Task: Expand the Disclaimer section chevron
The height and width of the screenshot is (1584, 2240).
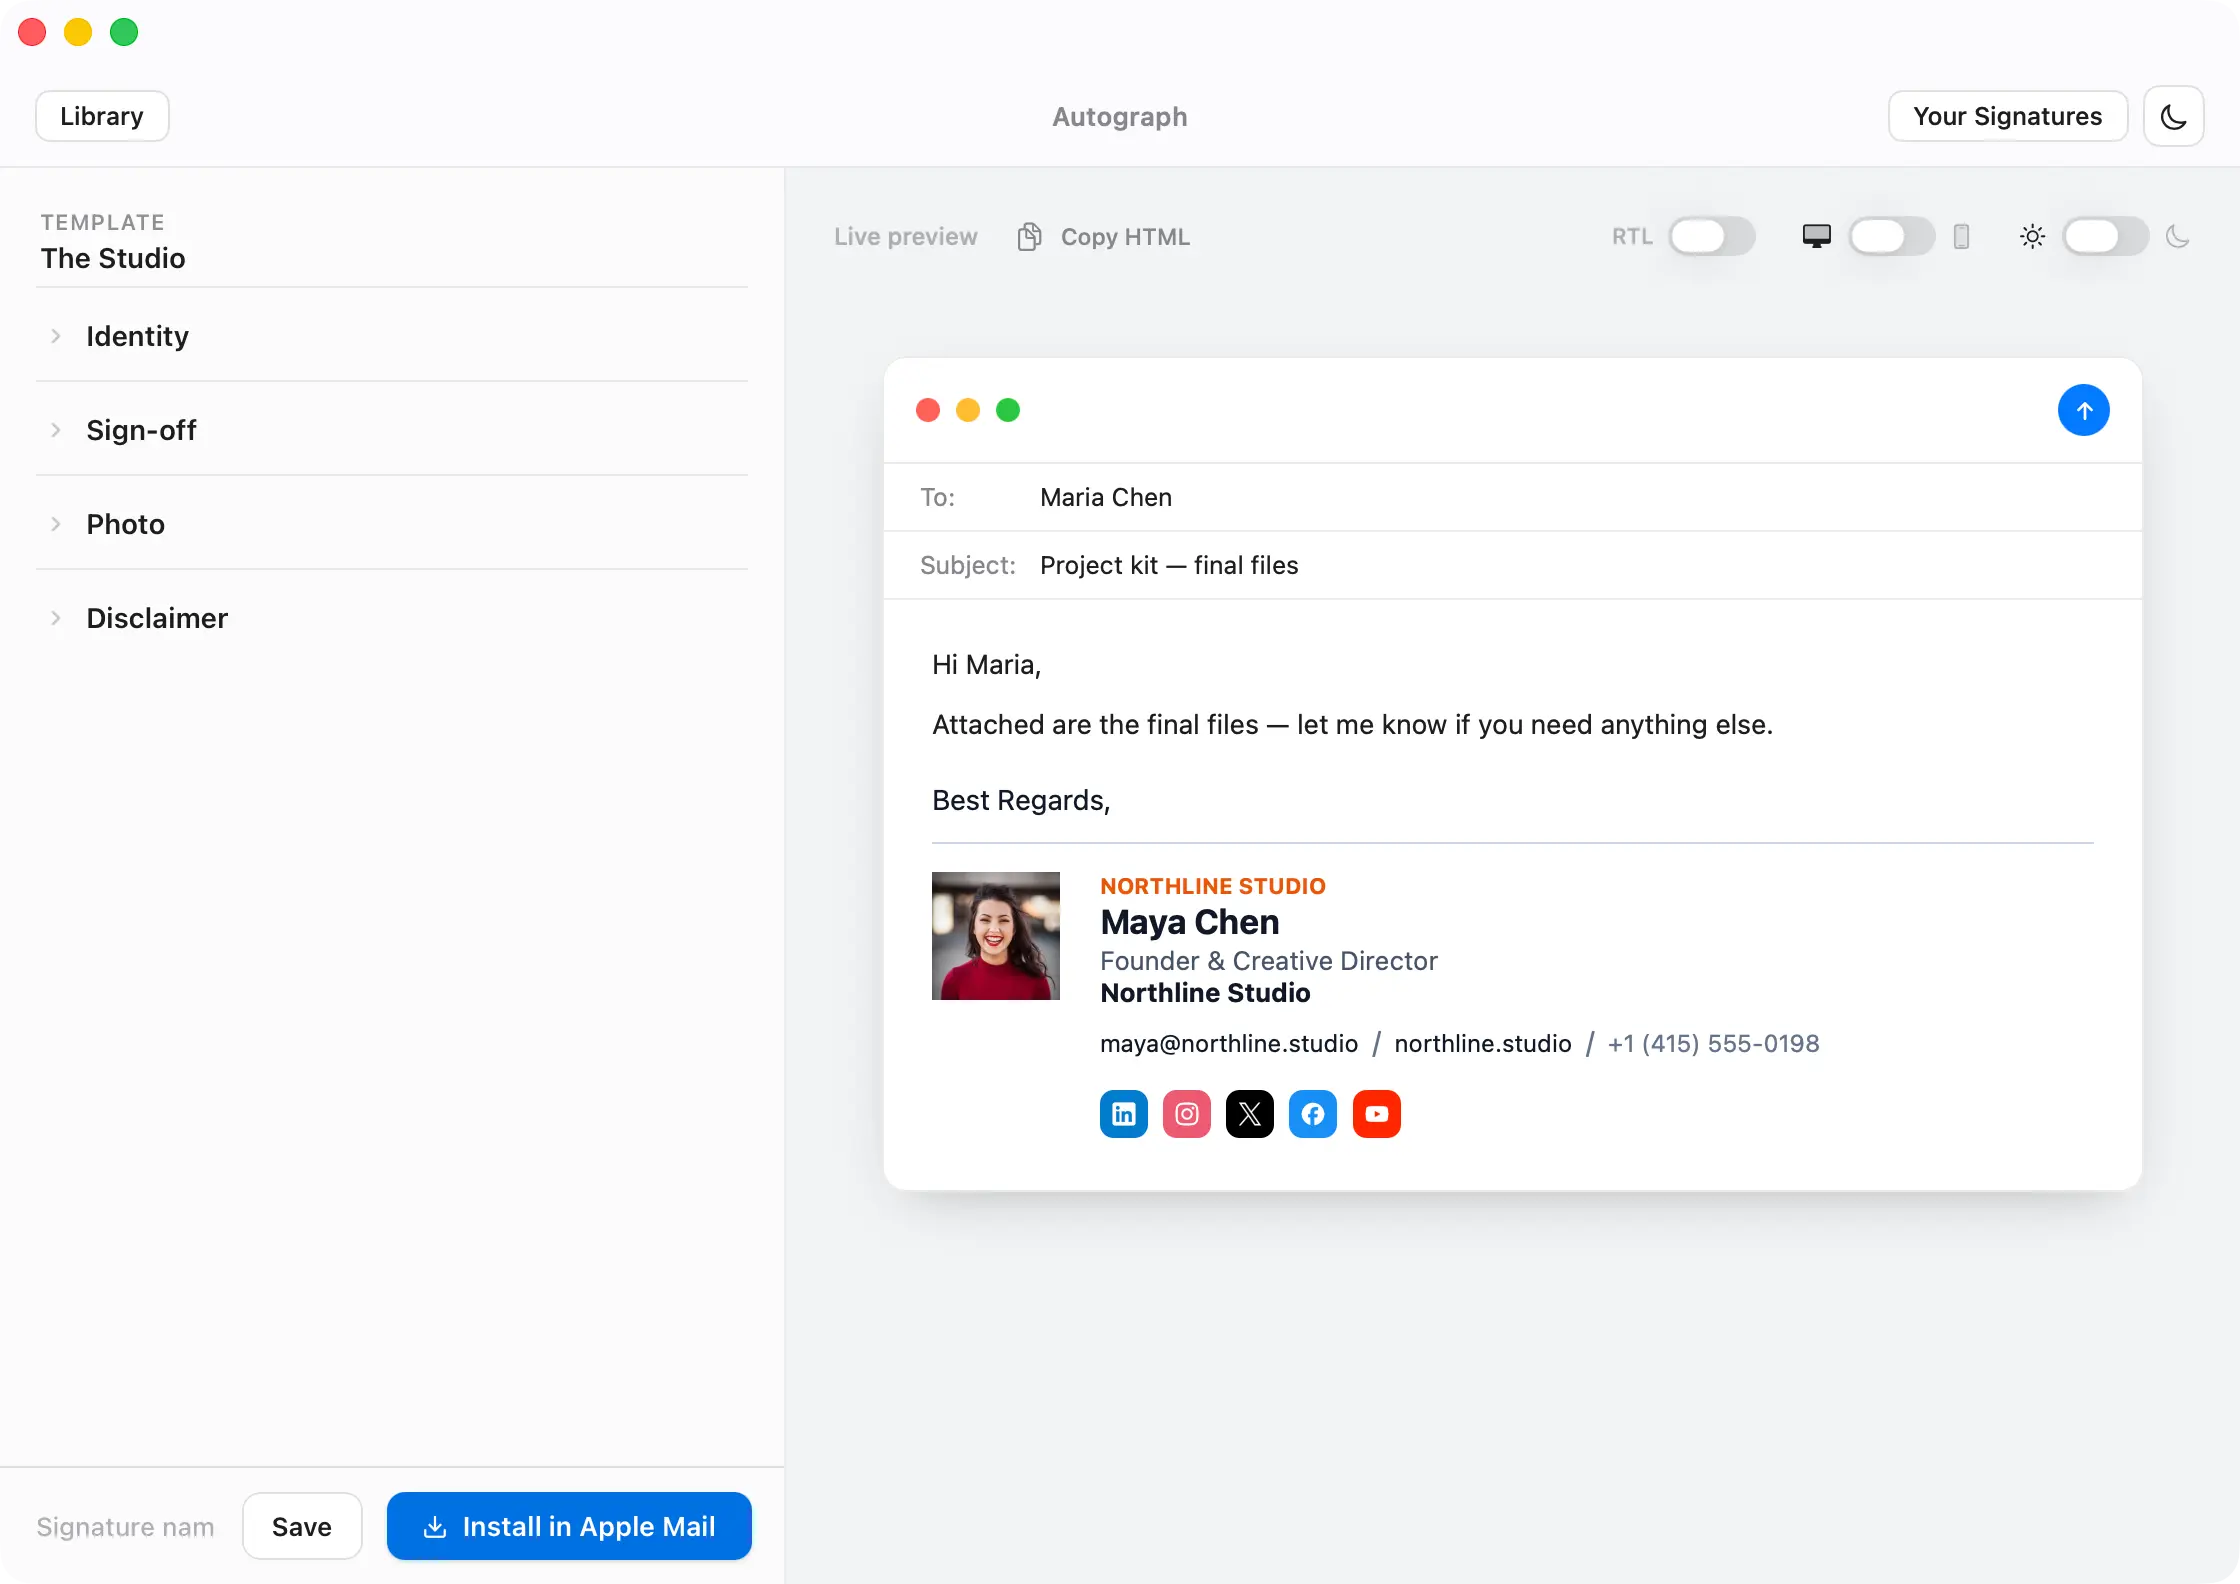Action: coord(56,618)
